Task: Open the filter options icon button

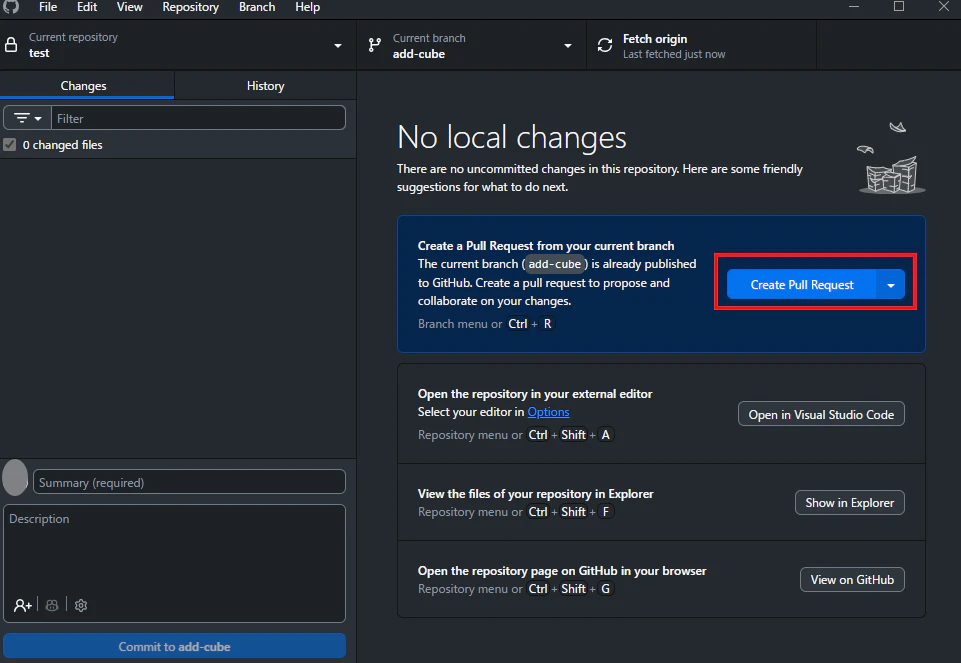Action: 28,118
